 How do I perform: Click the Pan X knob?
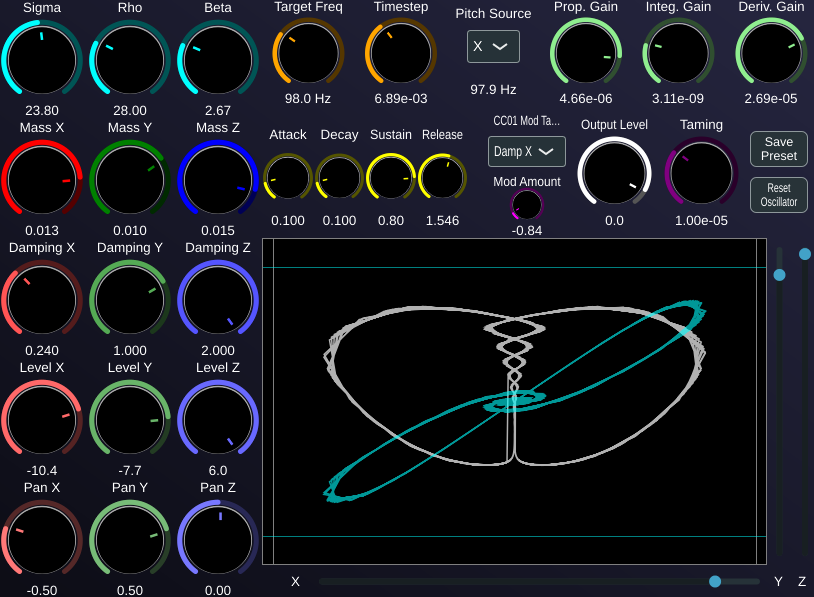pos(42,540)
